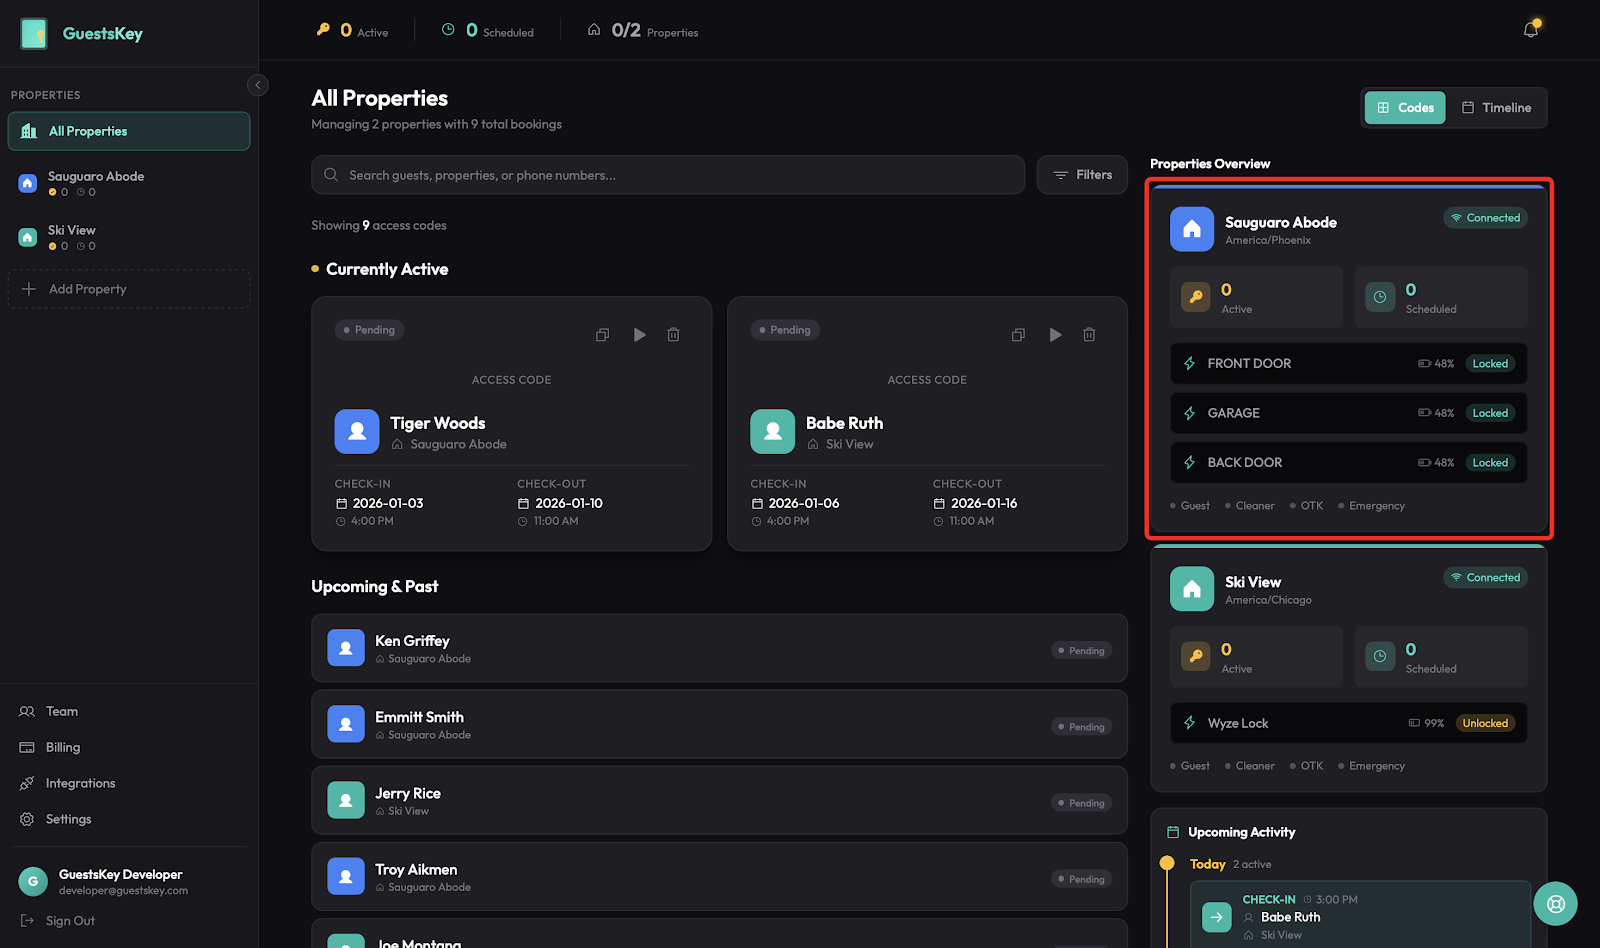Copy the Tiger Woods access code

602,334
